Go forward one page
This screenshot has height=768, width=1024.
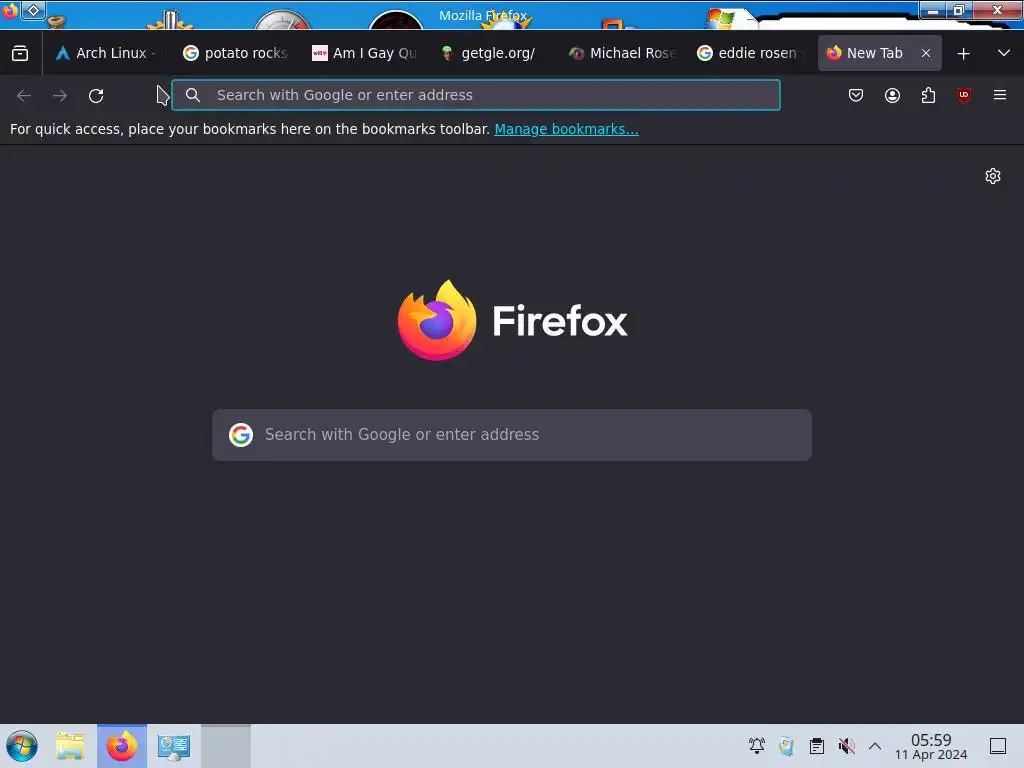(x=60, y=95)
